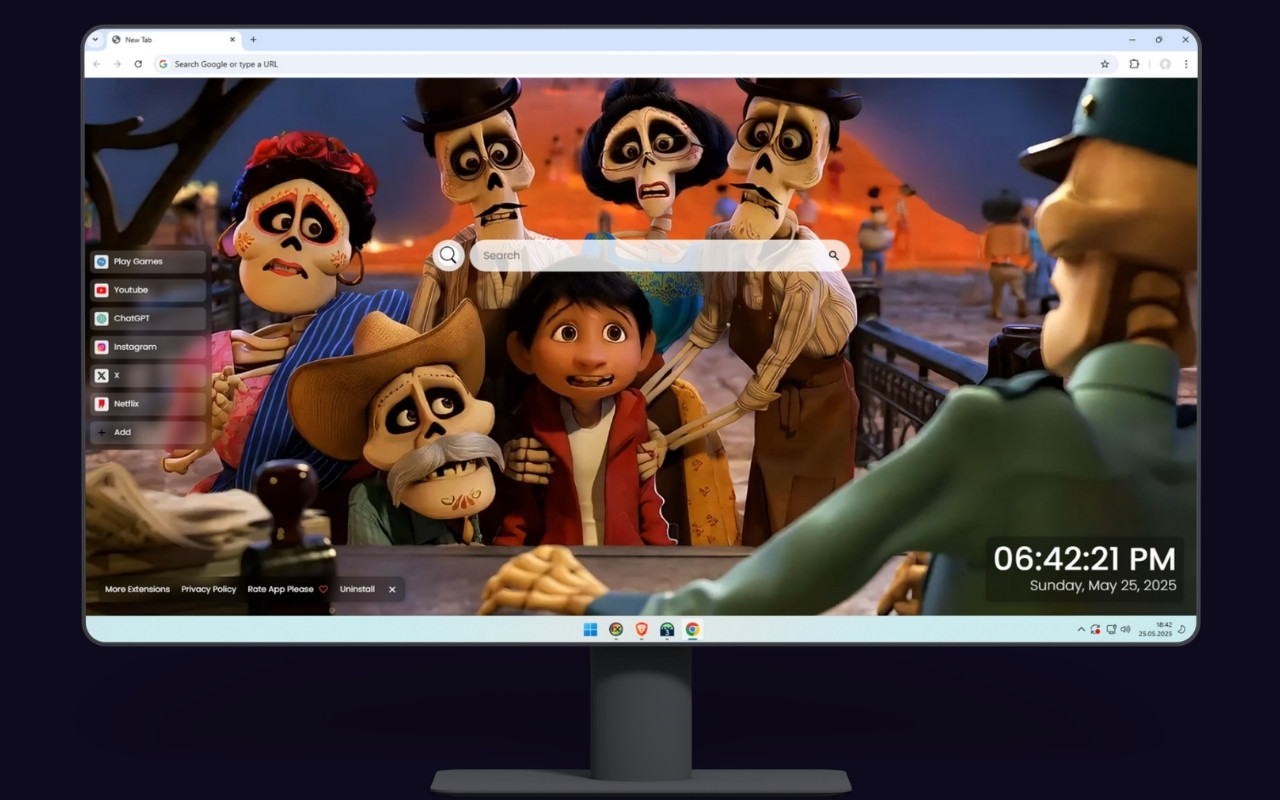
Task: Click the 06:42:21 PM clock widget
Action: 1085,558
